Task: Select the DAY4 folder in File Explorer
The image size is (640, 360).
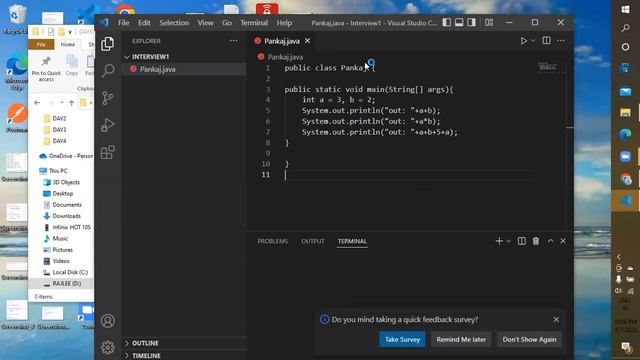Action: 59,141
